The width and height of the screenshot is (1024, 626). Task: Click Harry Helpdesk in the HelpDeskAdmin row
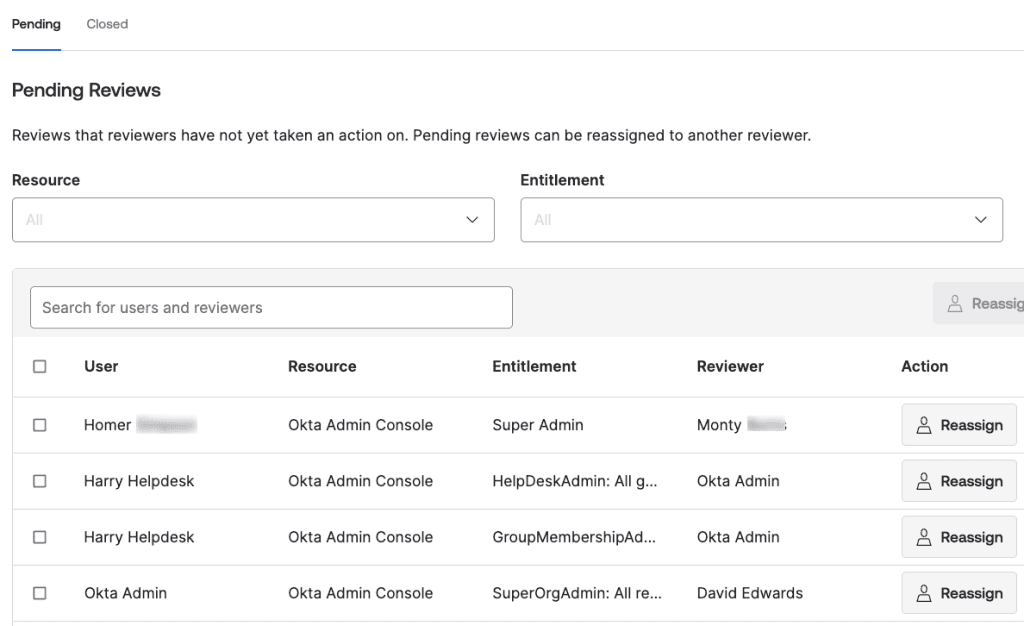139,481
